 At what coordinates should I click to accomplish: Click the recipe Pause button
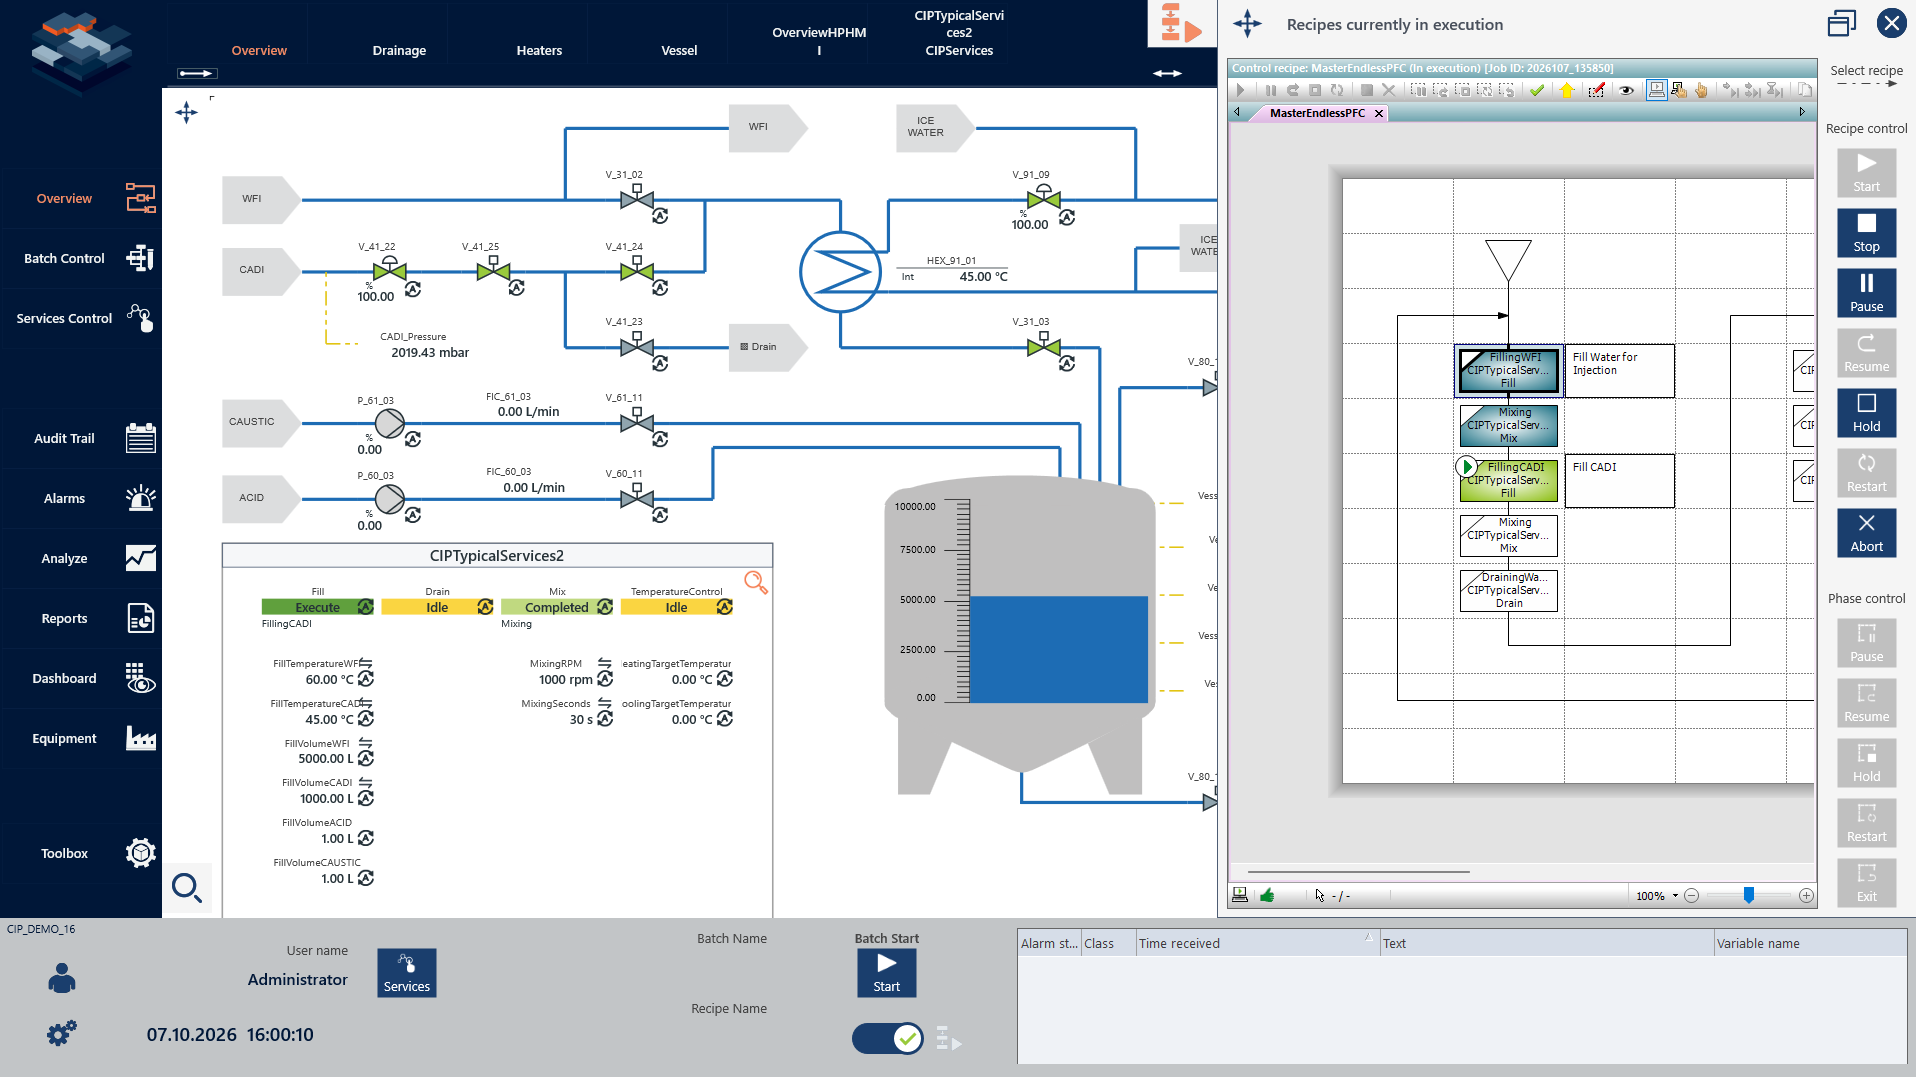1866,293
